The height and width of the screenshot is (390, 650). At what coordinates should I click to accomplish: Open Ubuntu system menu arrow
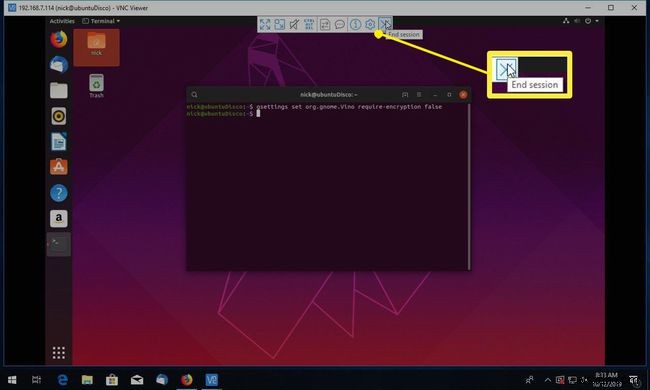(597, 21)
